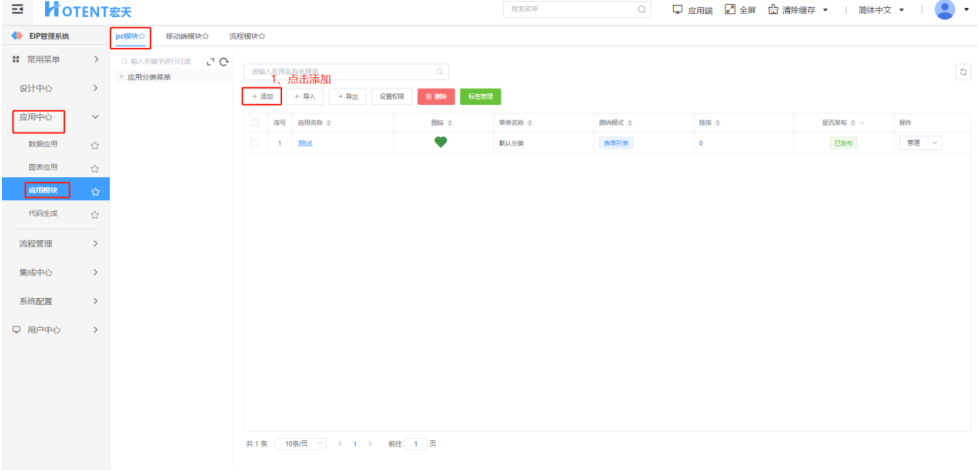Viewport: 977px width, 470px height.
Task: Open 图表应用 menu item
Action: 43,167
